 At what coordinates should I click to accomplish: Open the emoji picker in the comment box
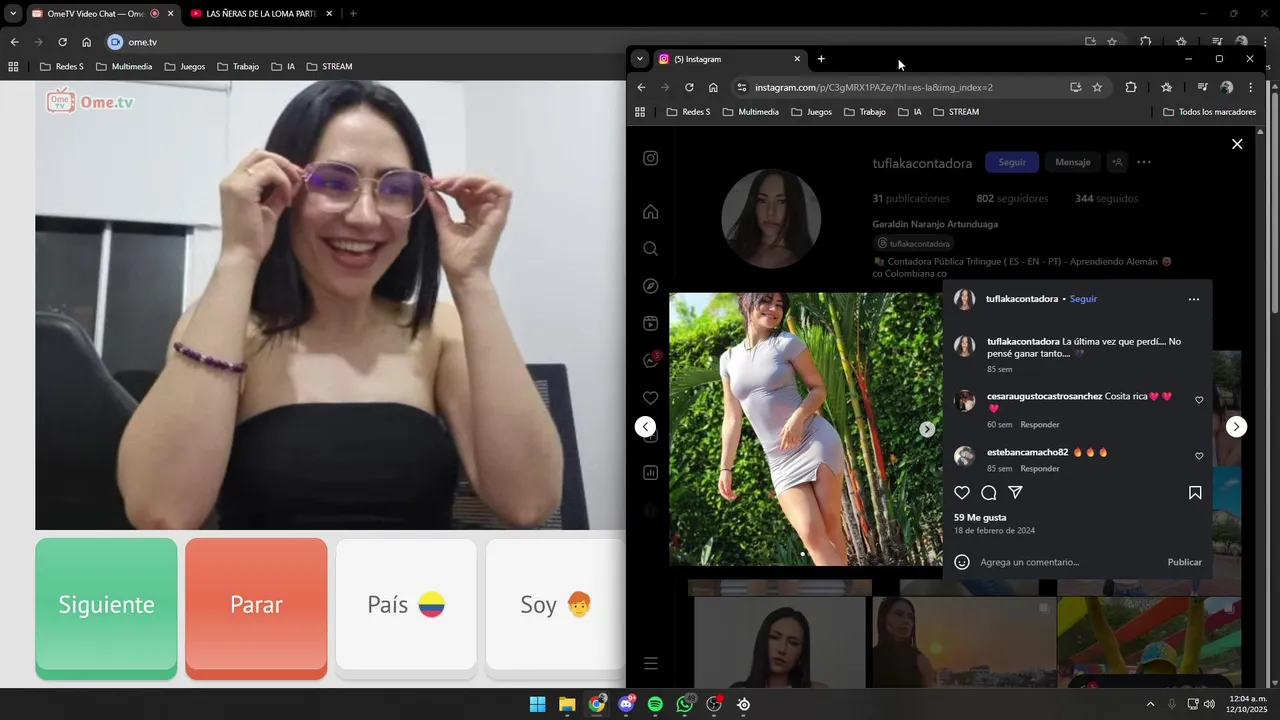pos(962,562)
